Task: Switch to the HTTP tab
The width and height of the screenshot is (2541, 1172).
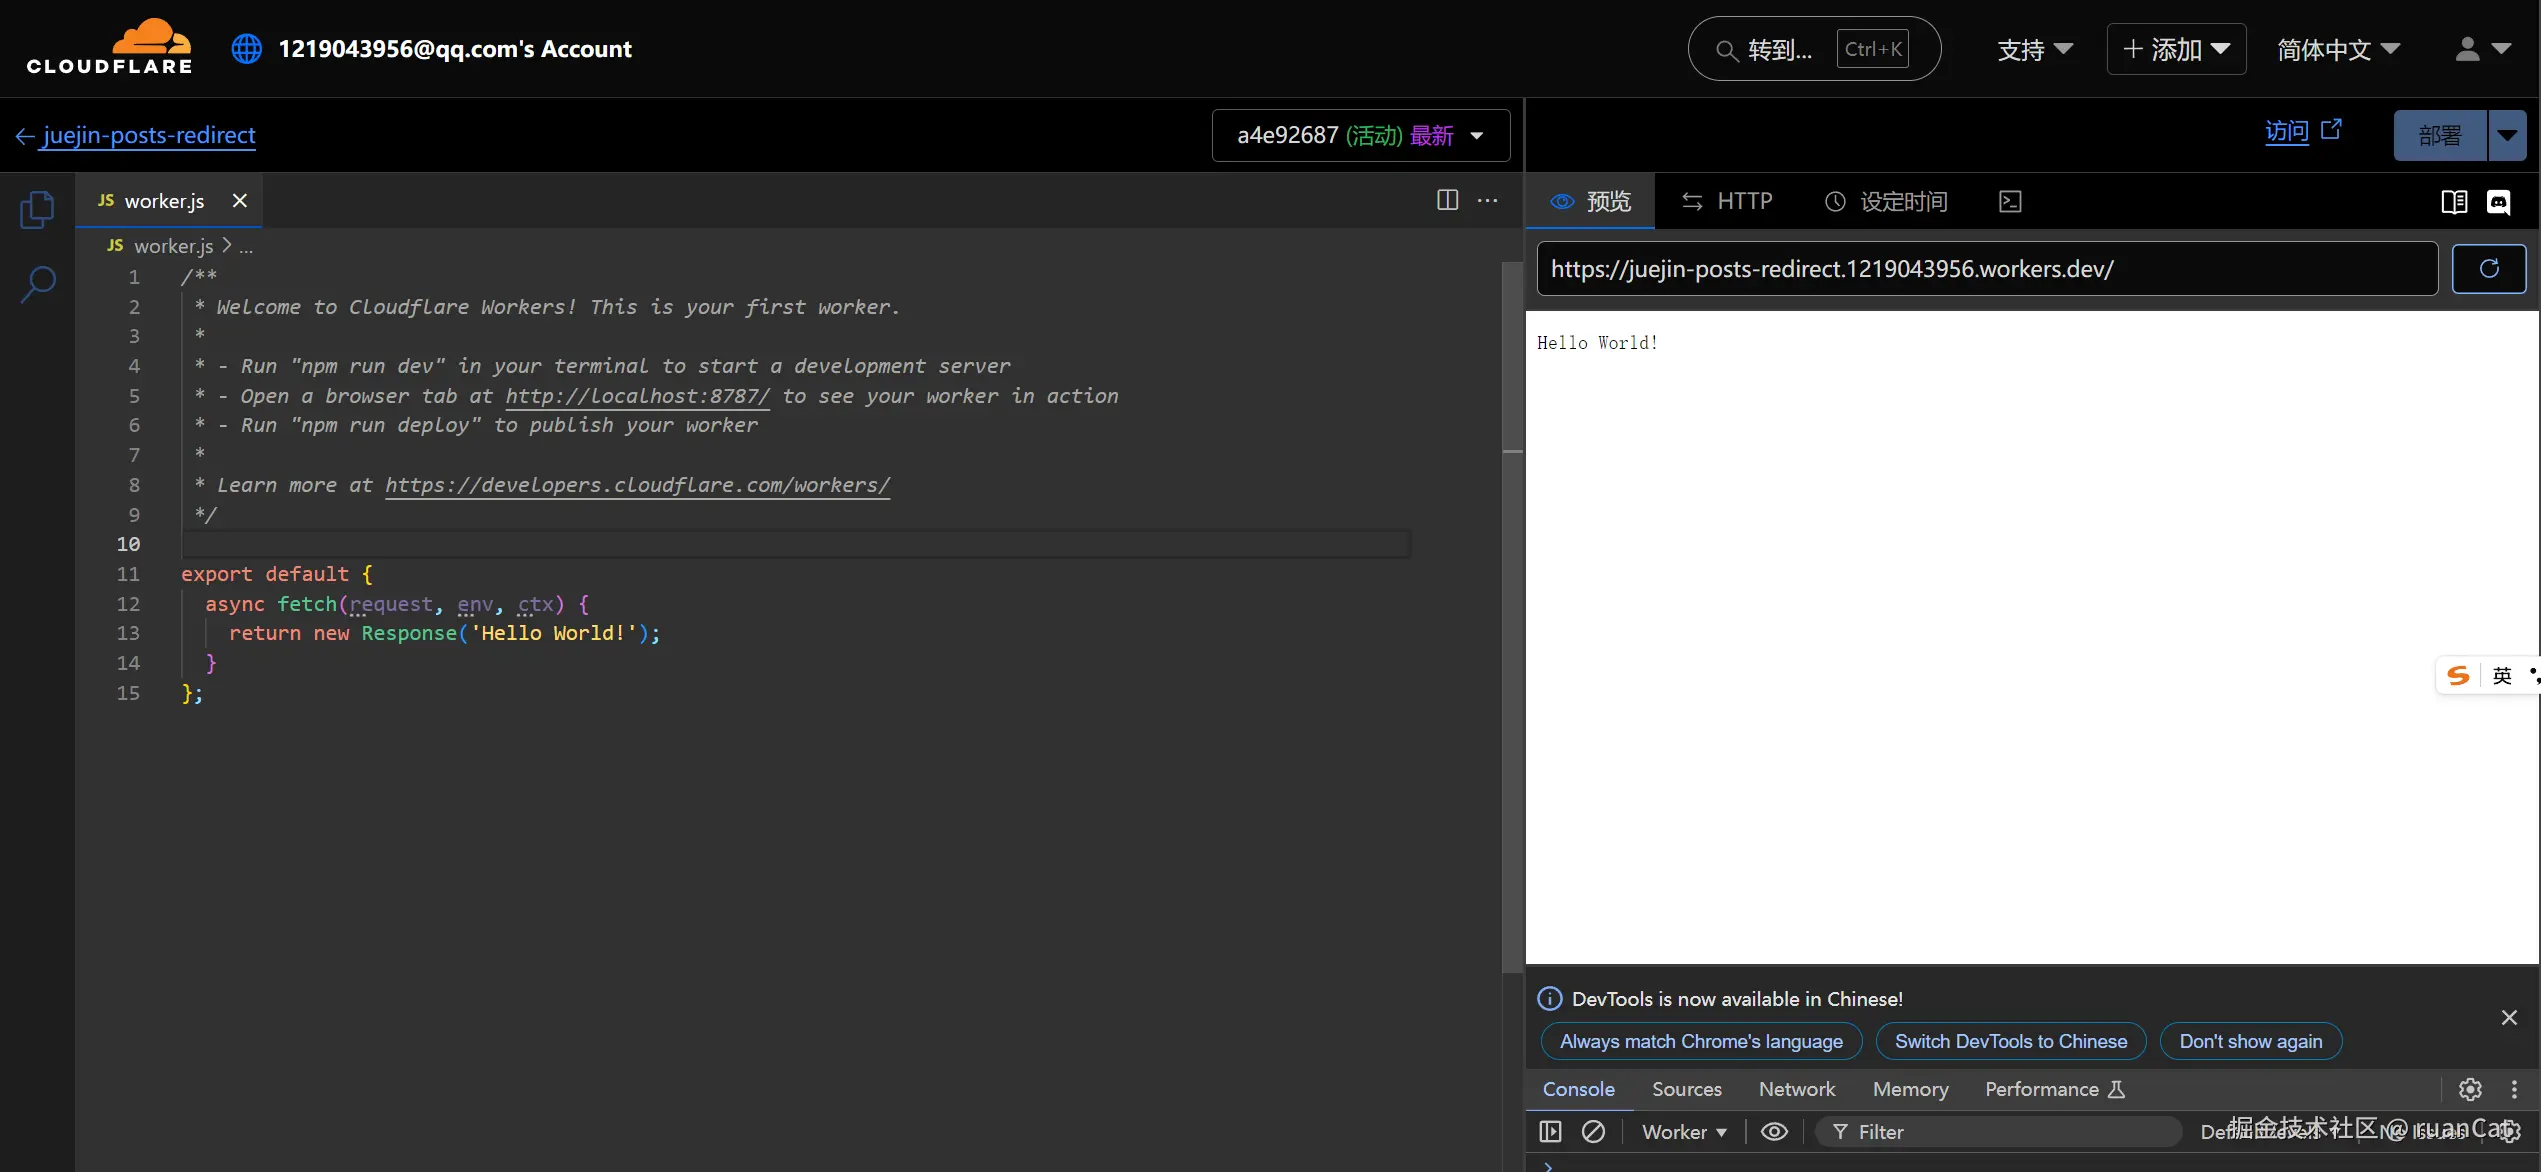Action: coord(1727,202)
